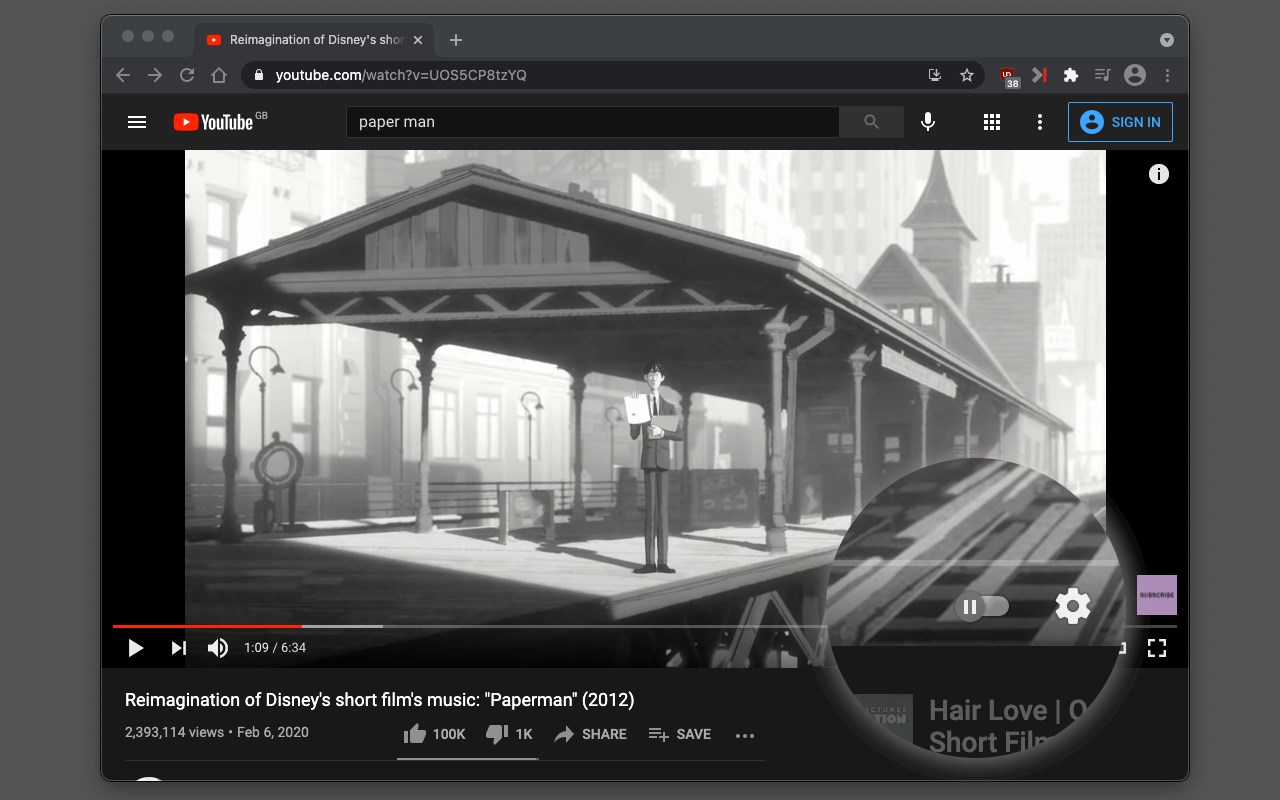Open the Chrome profile menu
Image resolution: width=1280 pixels, height=800 pixels.
point(1135,75)
